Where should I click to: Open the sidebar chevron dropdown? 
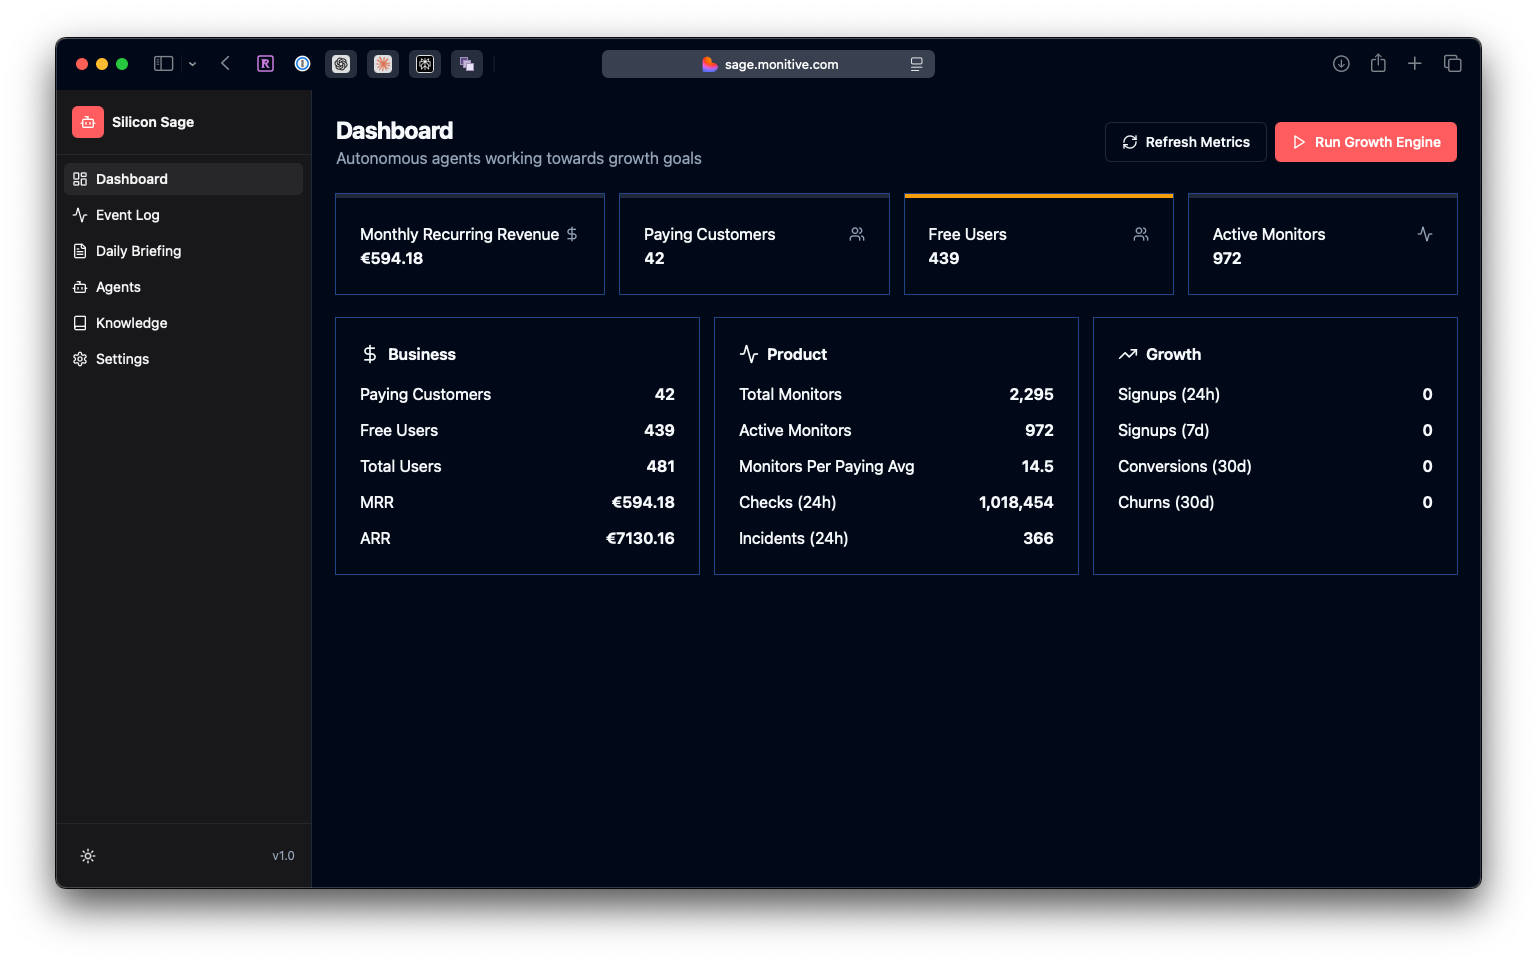click(x=192, y=63)
